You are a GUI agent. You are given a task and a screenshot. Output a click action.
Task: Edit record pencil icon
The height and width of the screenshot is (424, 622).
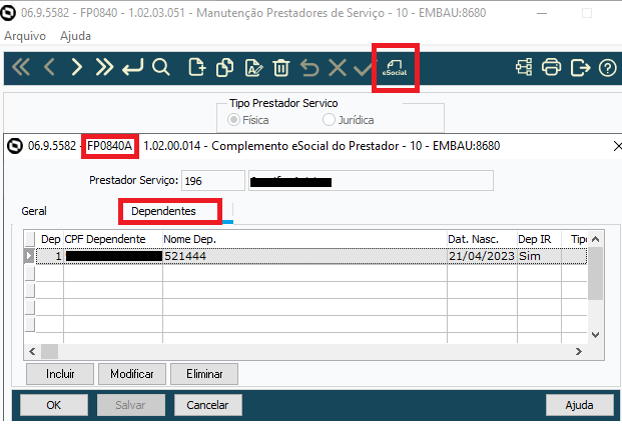[x=253, y=67]
